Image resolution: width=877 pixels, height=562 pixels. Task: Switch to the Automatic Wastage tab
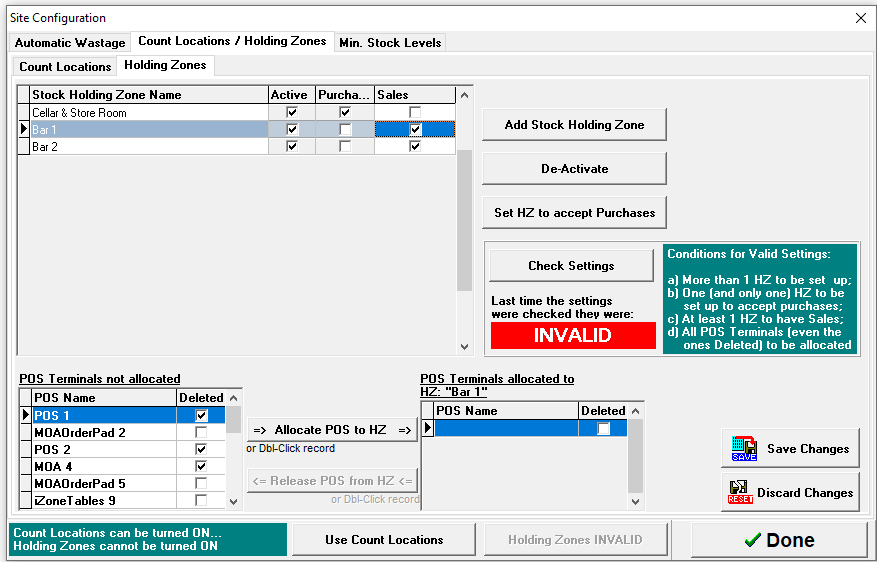(70, 43)
